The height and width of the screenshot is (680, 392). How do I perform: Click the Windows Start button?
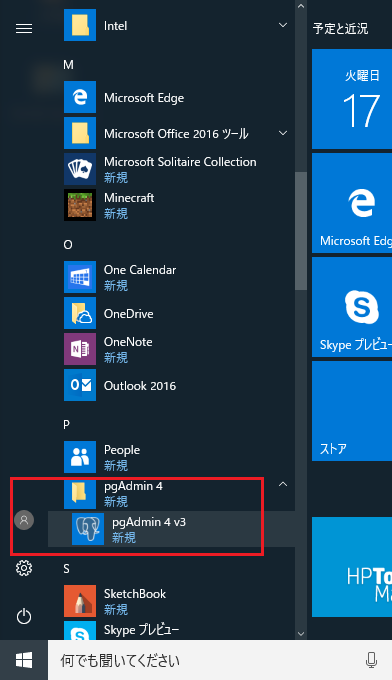24,660
